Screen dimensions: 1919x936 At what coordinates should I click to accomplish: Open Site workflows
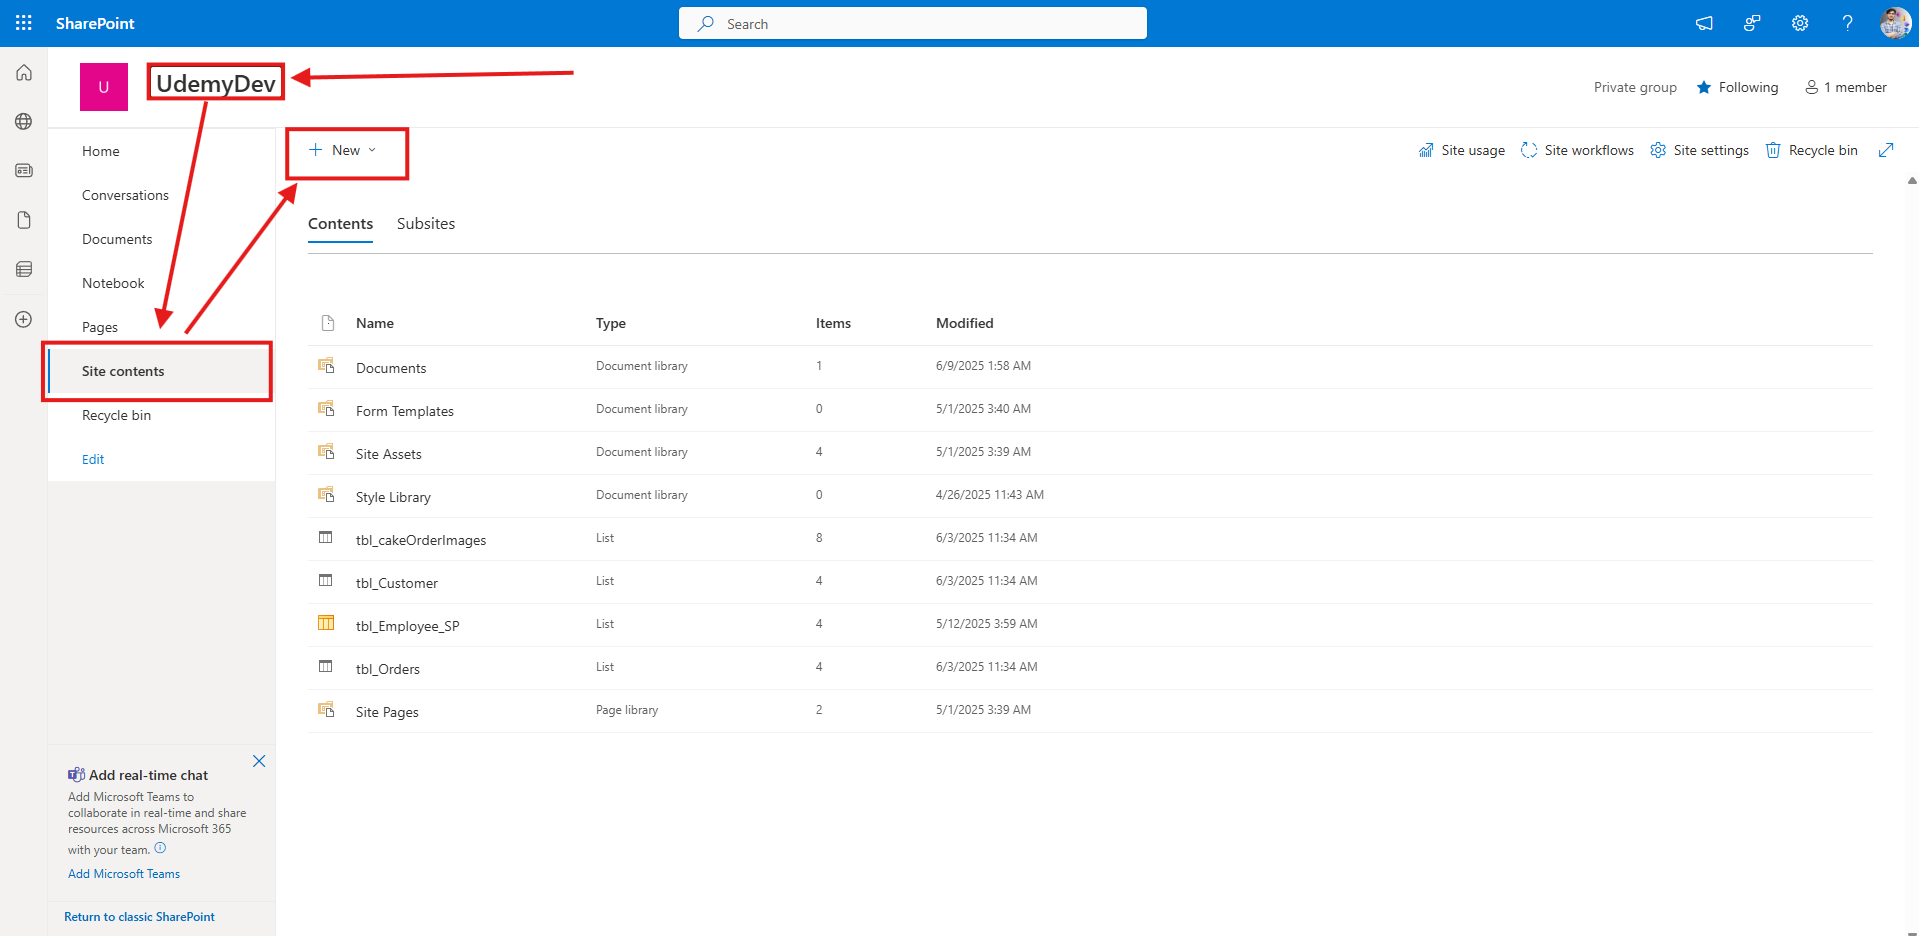pyautogui.click(x=1577, y=150)
